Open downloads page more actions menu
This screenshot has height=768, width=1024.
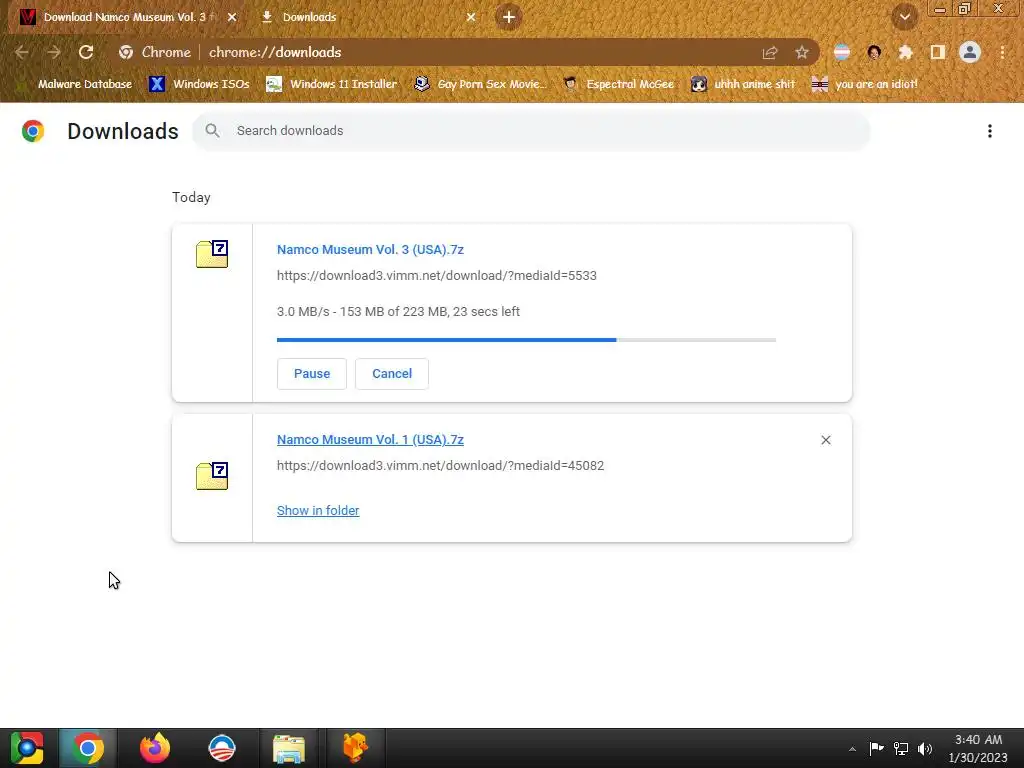coord(990,131)
